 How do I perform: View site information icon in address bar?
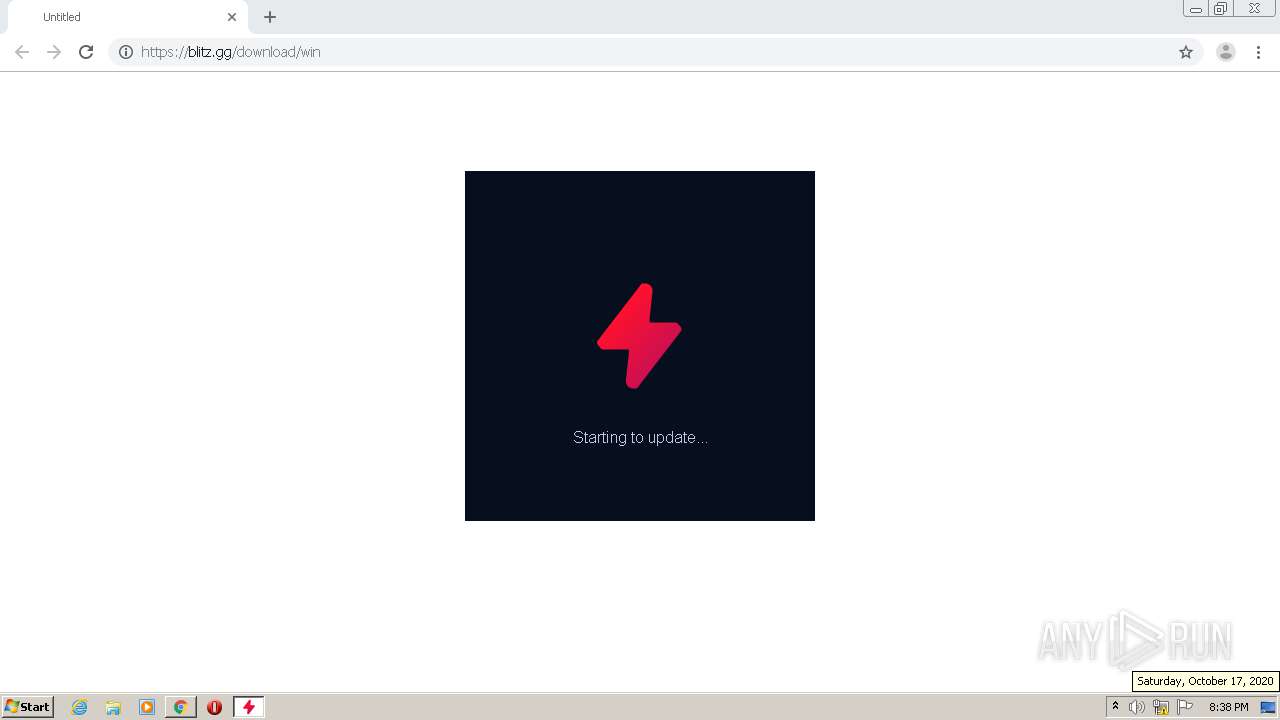(126, 52)
